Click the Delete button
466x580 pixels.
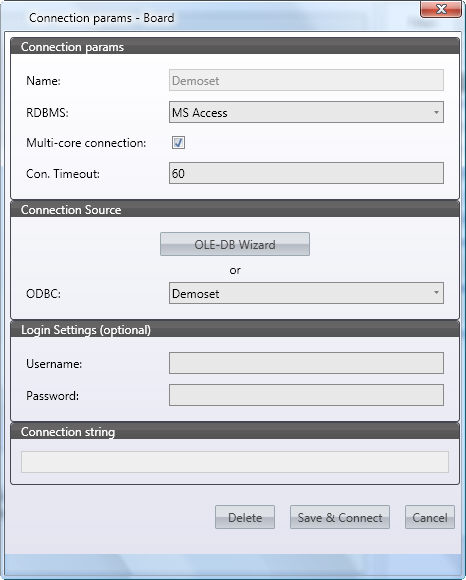coord(245,517)
